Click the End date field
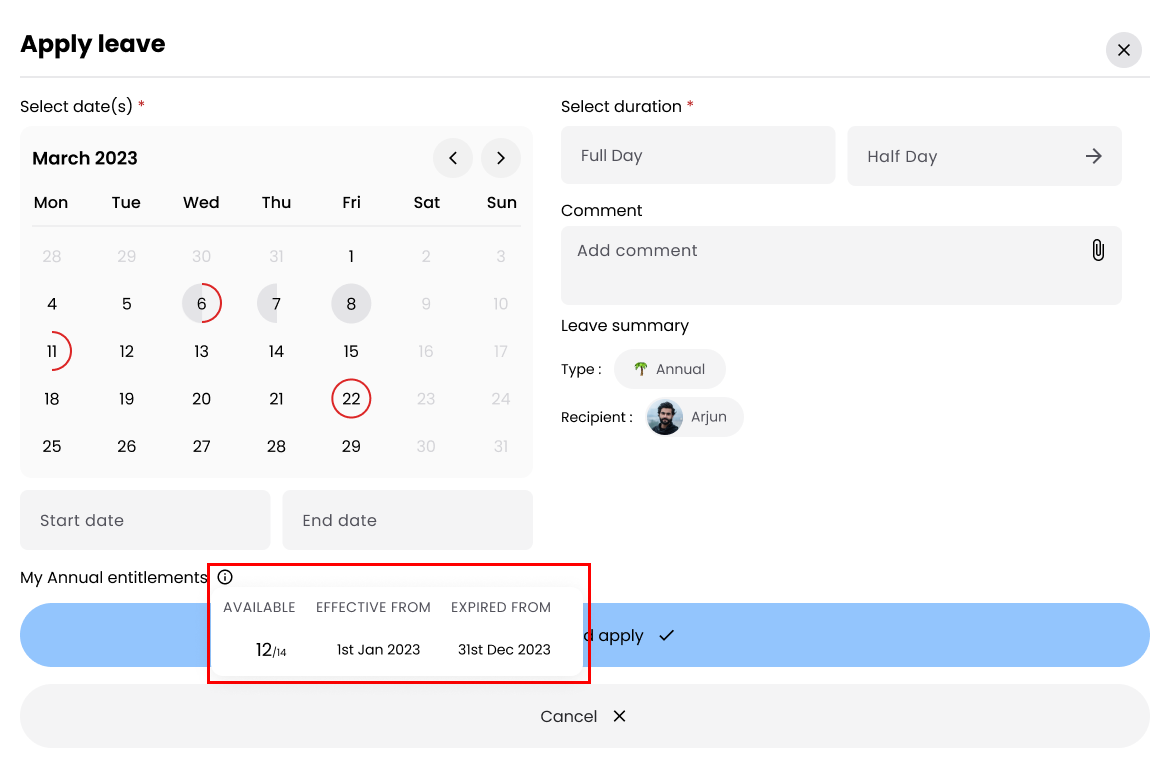The image size is (1170, 772). click(x=407, y=520)
